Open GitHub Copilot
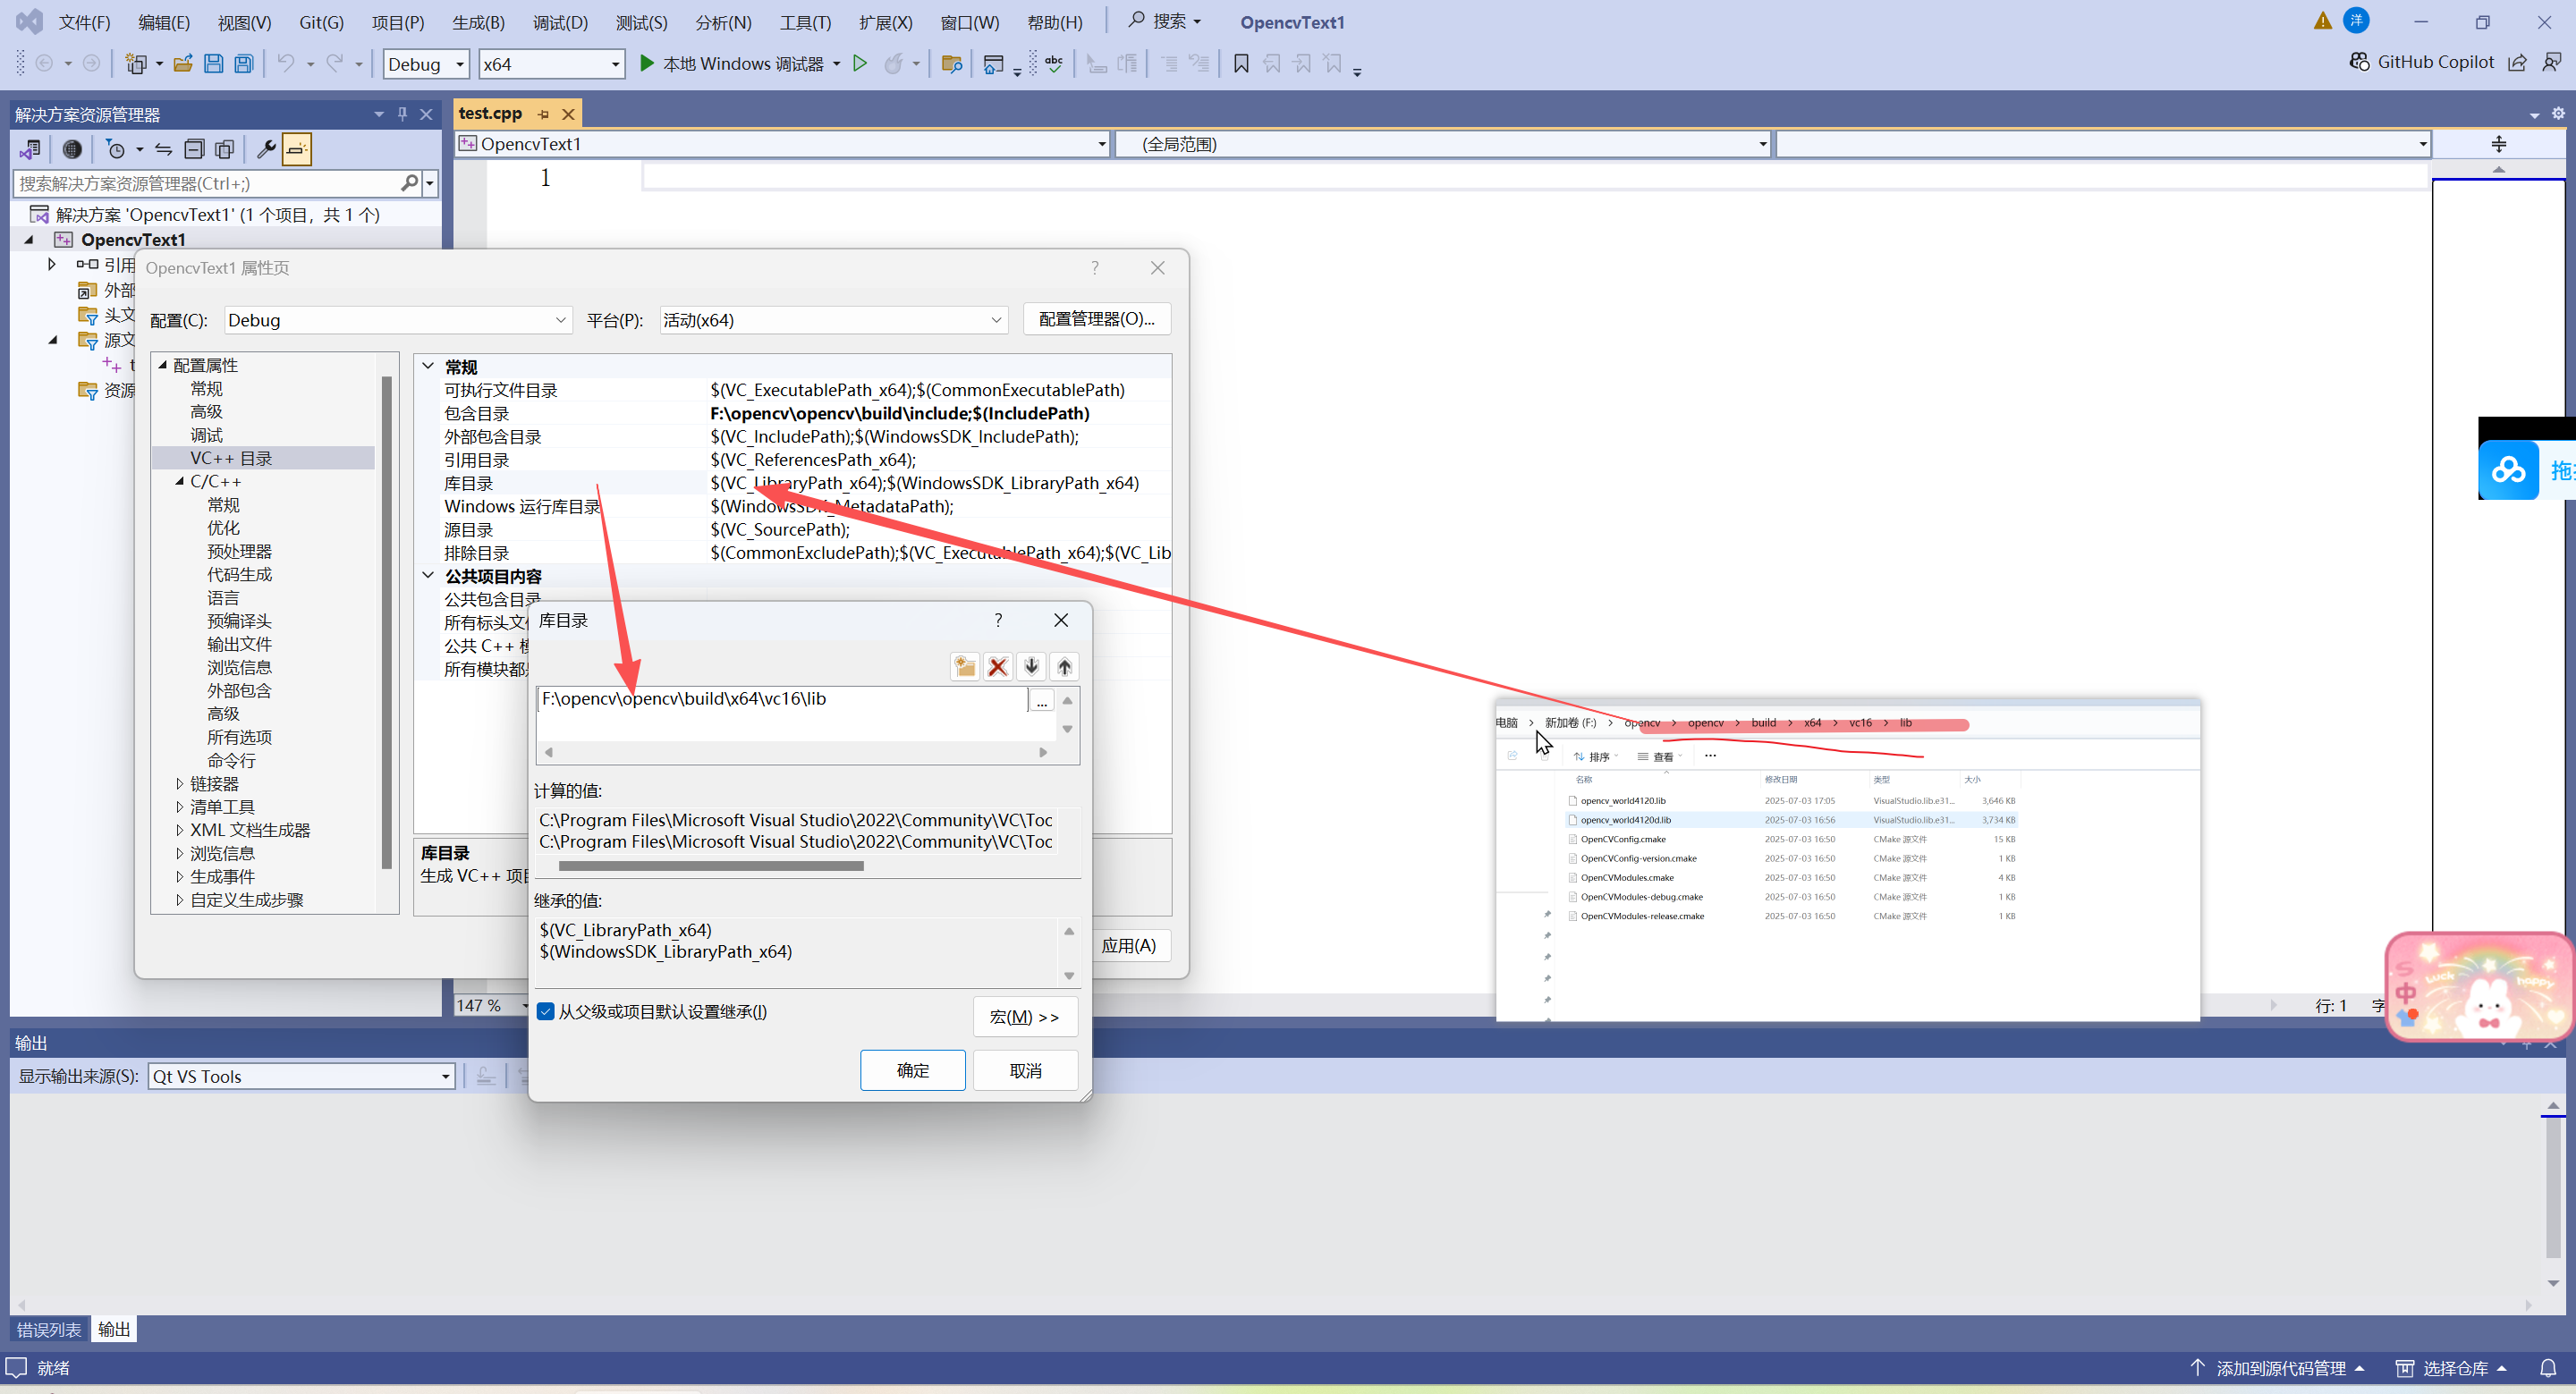This screenshot has width=2576, height=1394. pos(2421,62)
